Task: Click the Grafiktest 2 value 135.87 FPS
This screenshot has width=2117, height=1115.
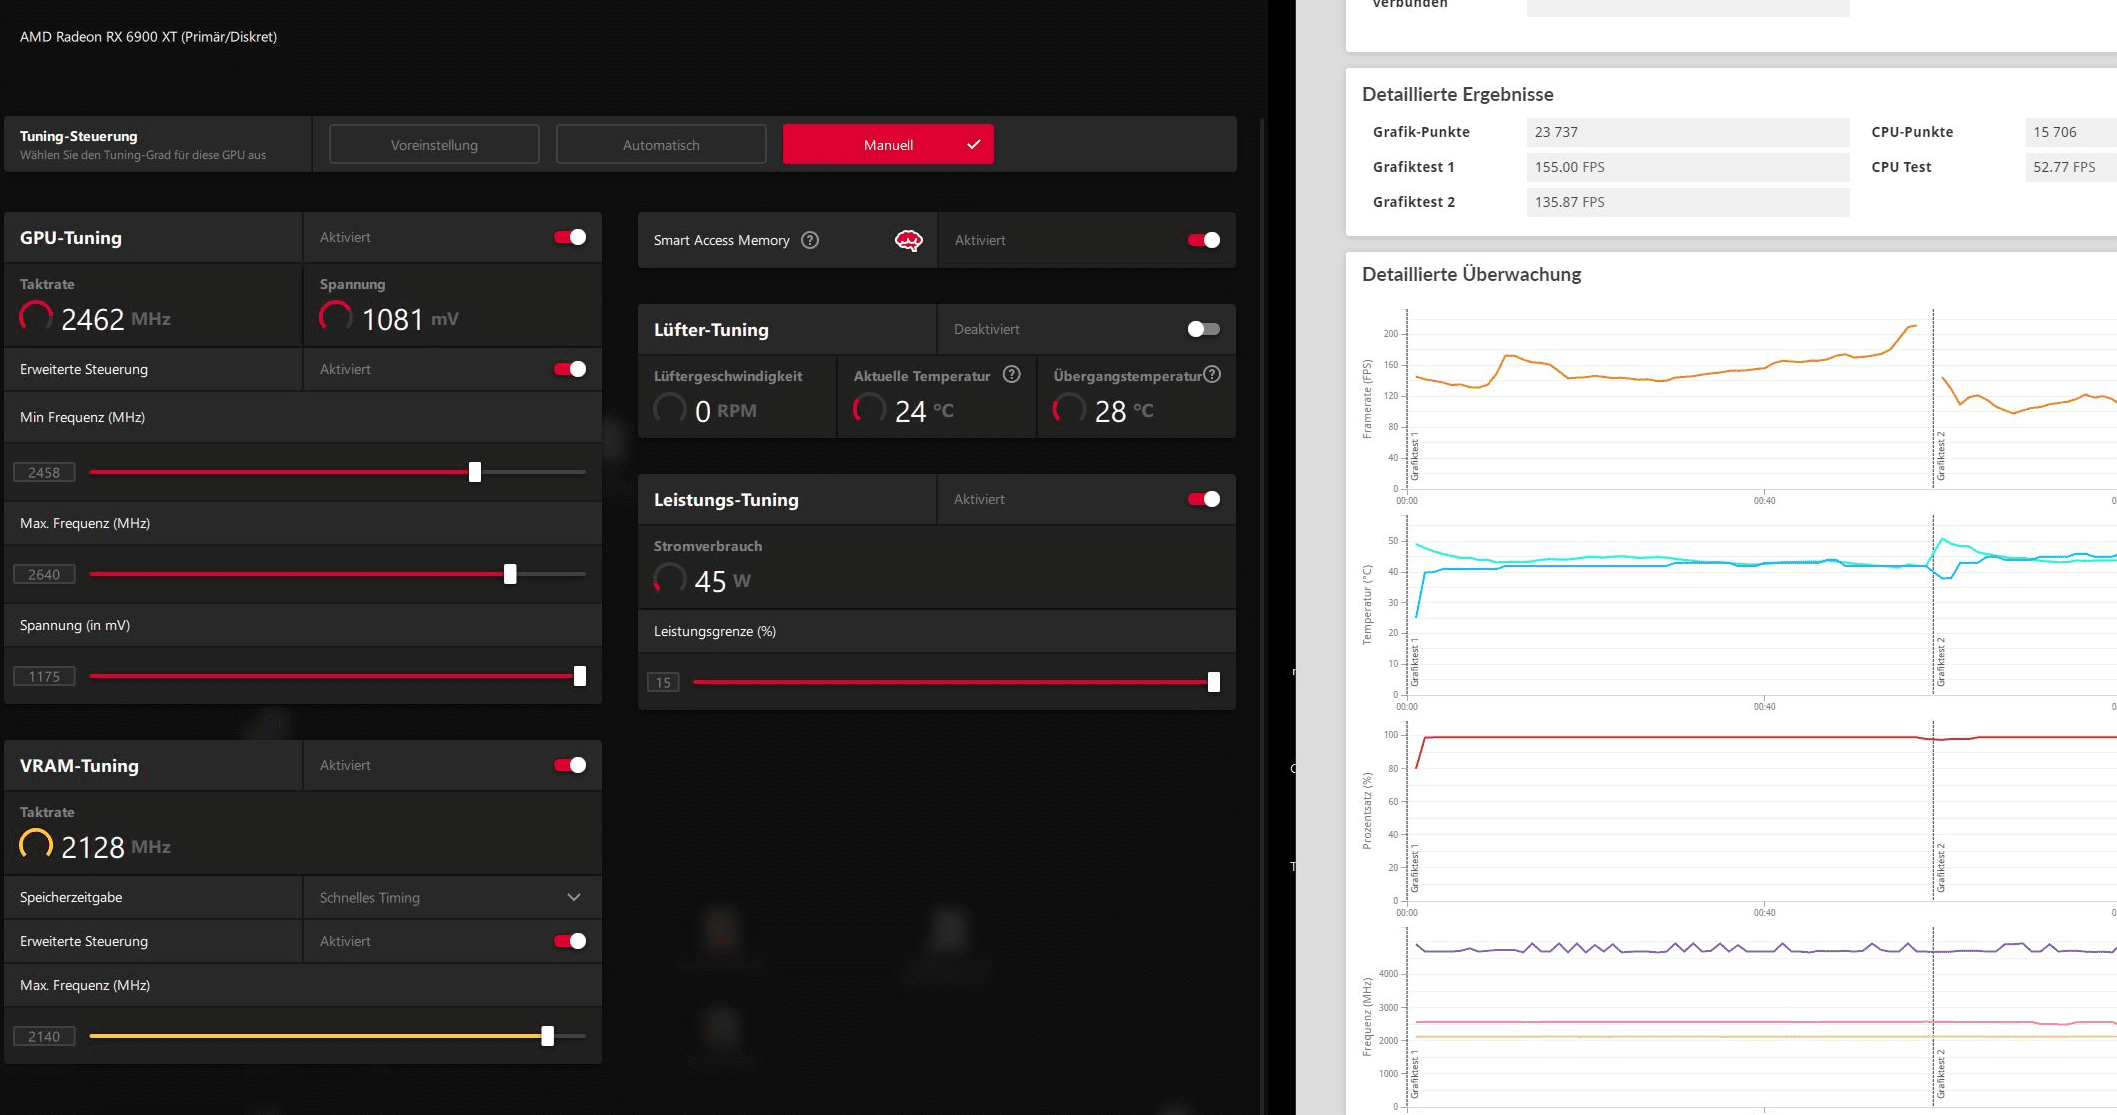Action: coord(1688,202)
